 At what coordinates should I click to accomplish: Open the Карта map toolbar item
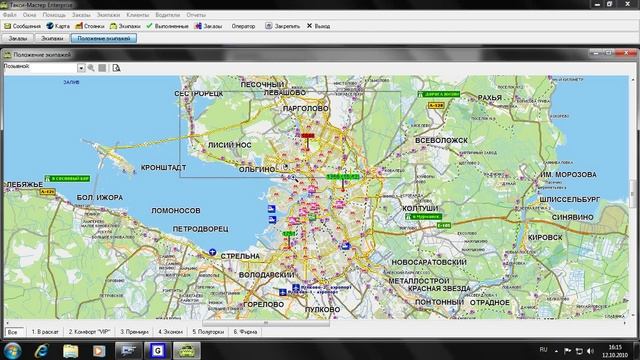[58, 26]
